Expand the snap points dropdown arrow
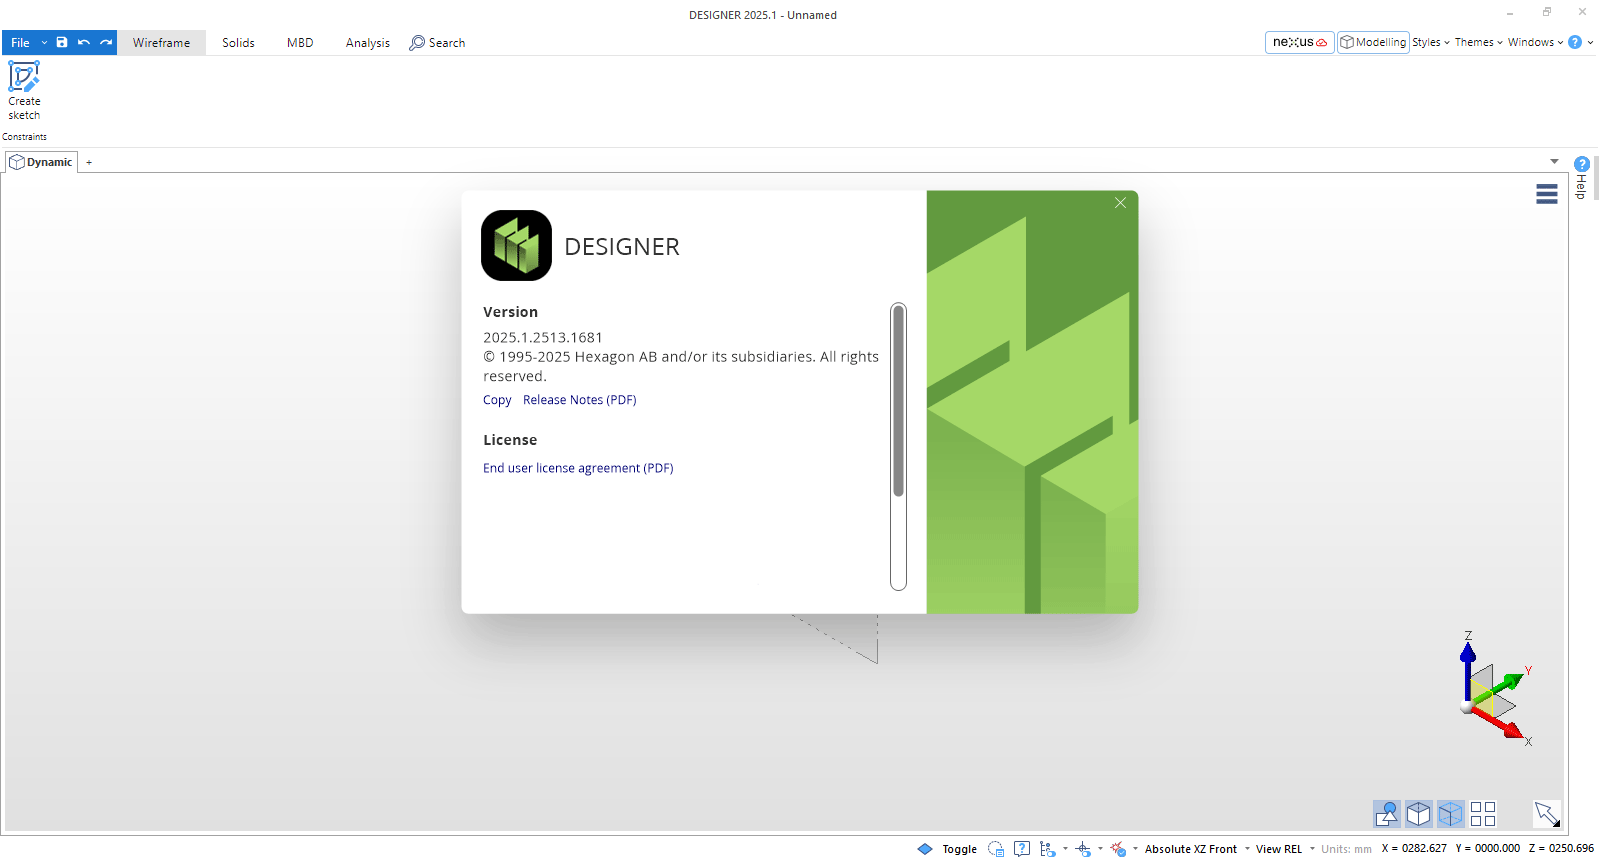The image size is (1599, 859). (1065, 849)
